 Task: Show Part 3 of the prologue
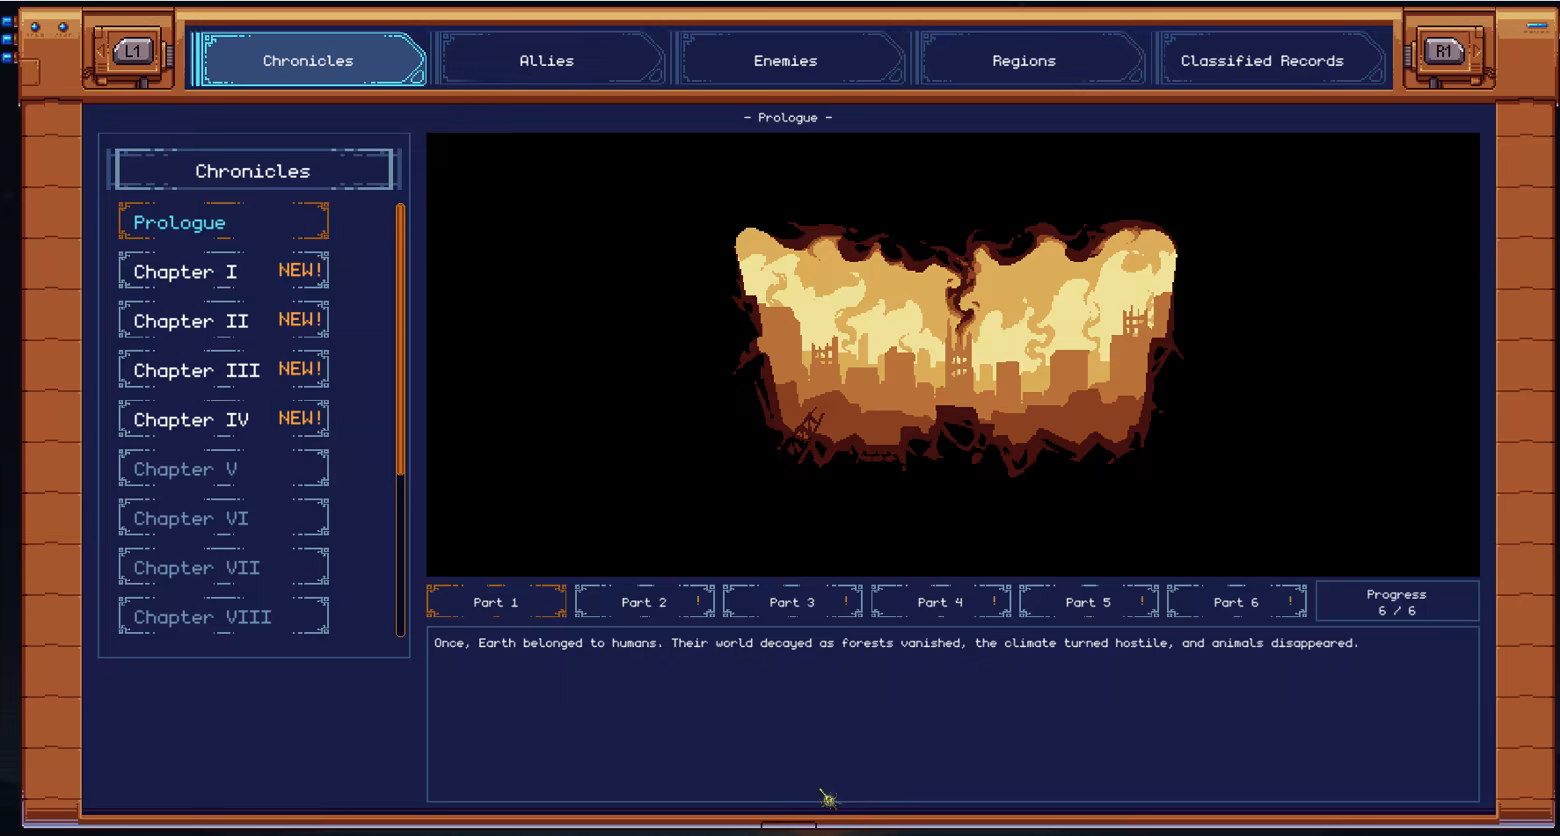pyautogui.click(x=792, y=602)
